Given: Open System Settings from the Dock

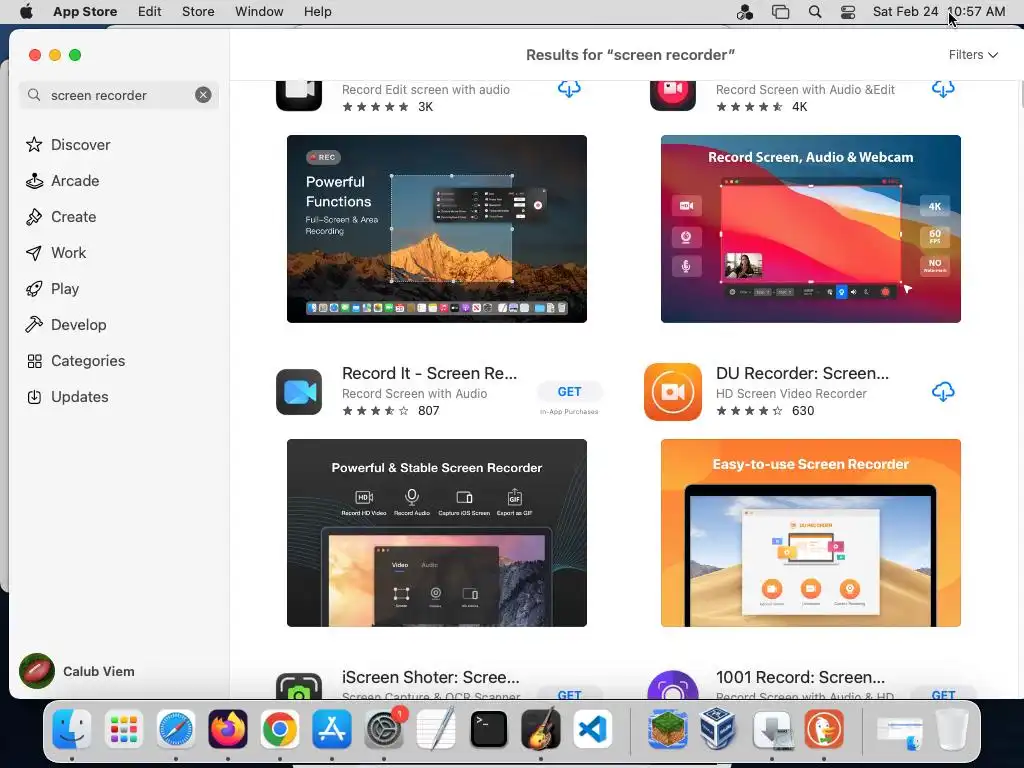Looking at the screenshot, I should (384, 729).
